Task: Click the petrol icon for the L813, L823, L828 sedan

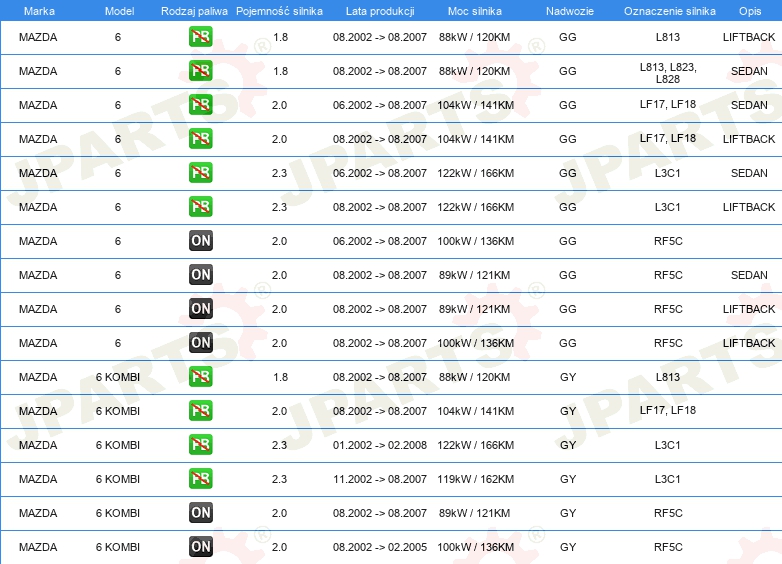Action: tap(200, 71)
